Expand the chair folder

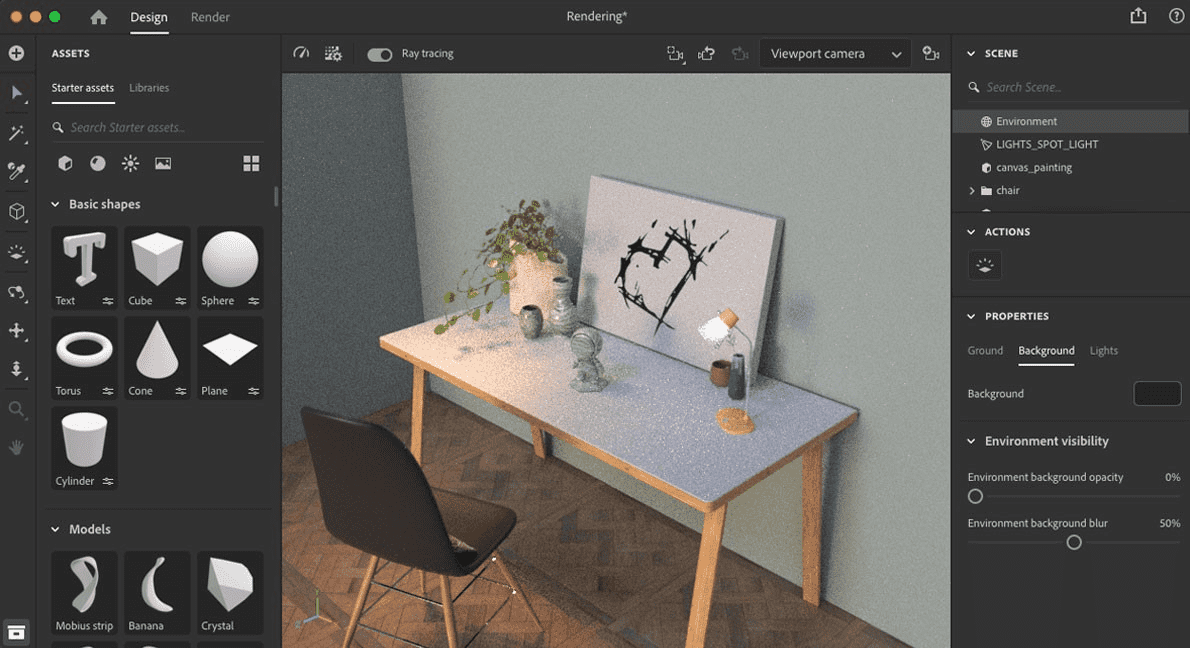pos(972,190)
